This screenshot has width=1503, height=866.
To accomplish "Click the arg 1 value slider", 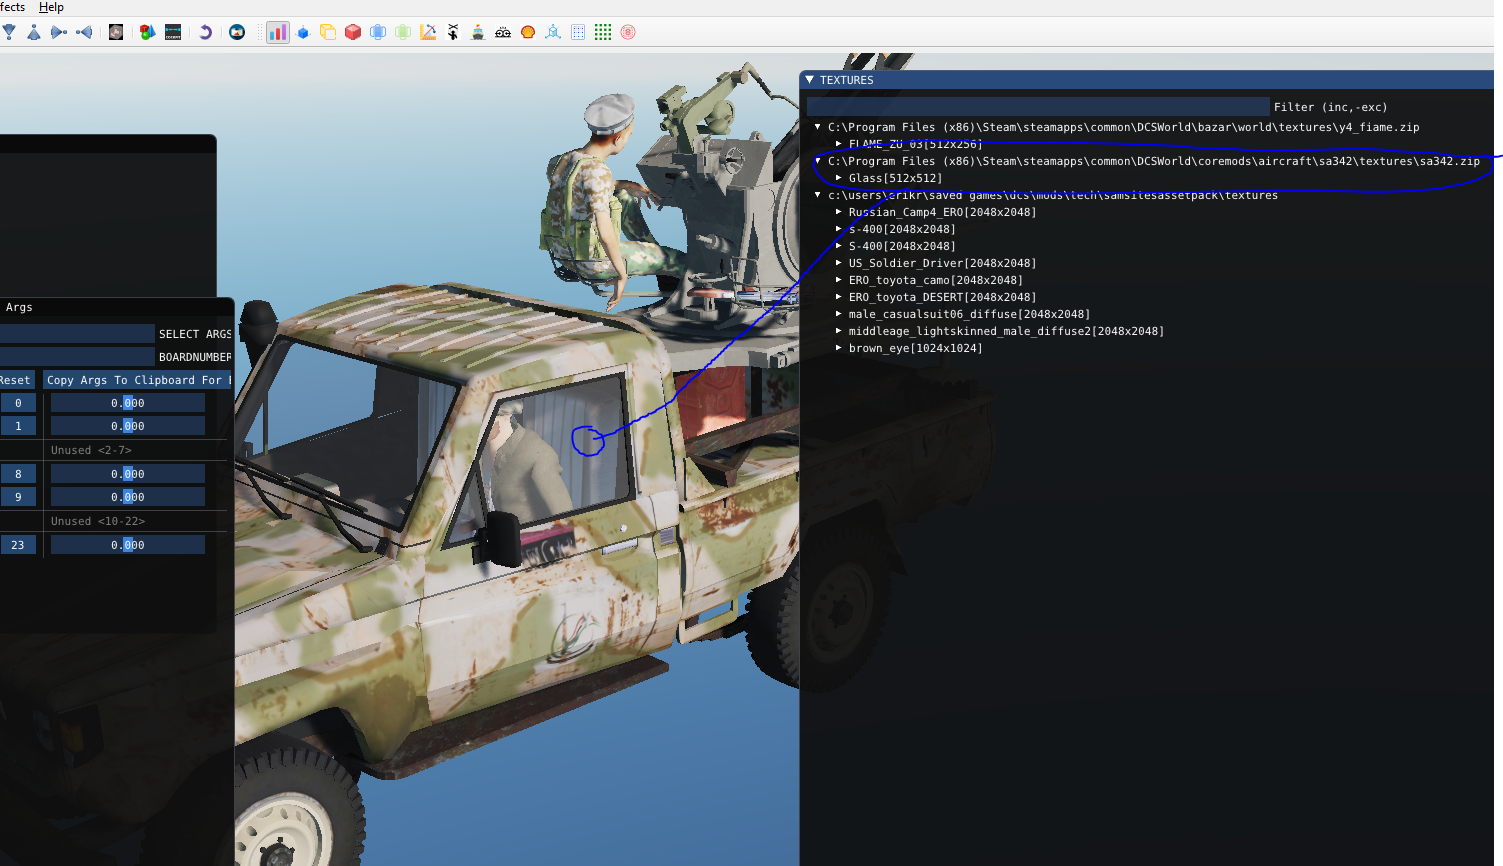I will coord(128,426).
